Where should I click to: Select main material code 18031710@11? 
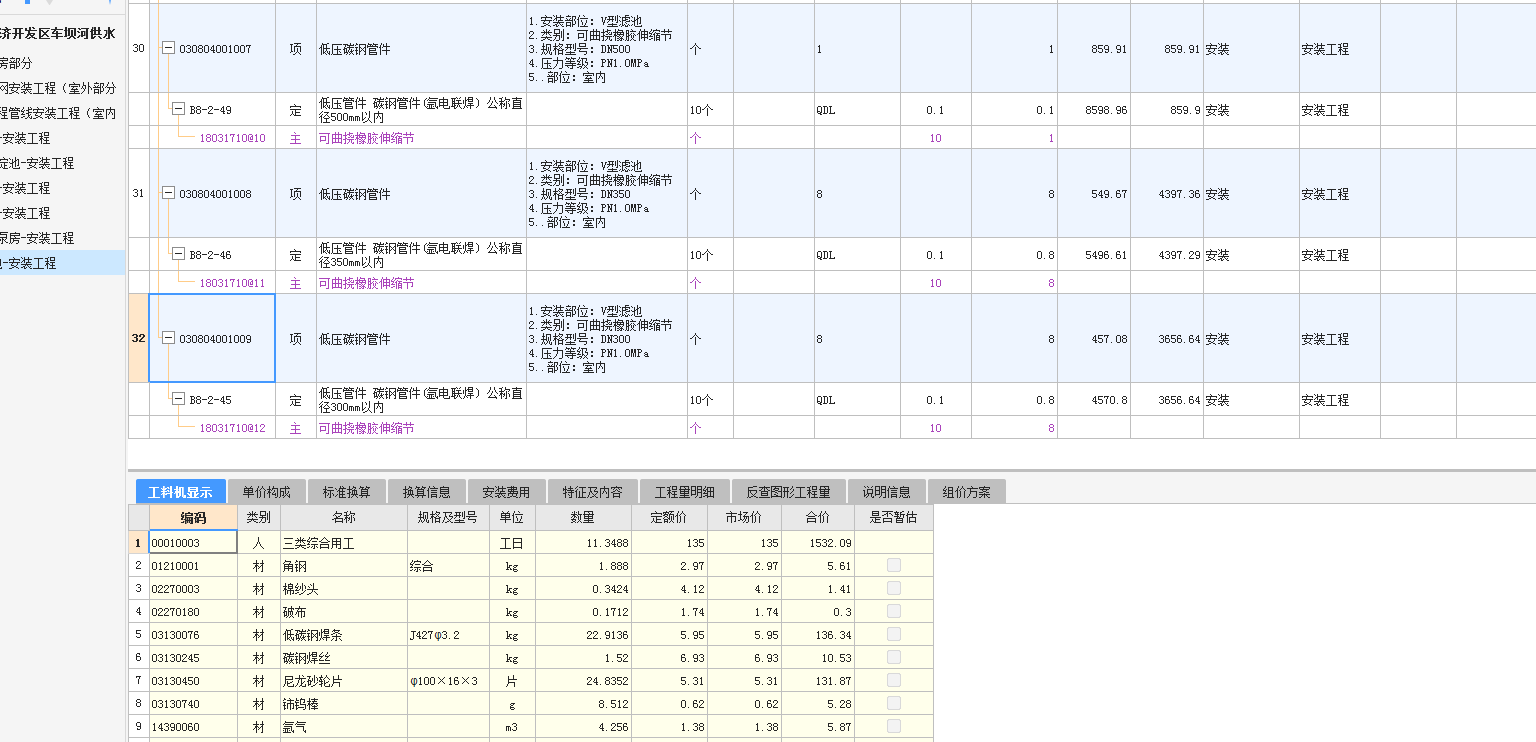coord(233,283)
